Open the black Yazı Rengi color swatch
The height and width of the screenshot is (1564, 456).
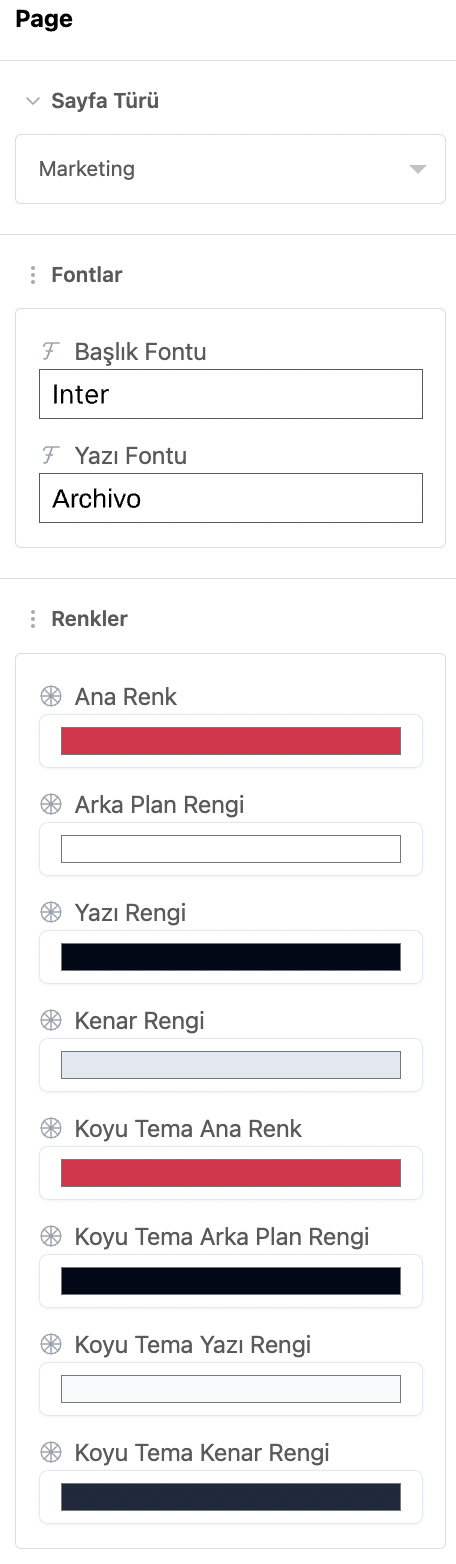pyautogui.click(x=231, y=957)
